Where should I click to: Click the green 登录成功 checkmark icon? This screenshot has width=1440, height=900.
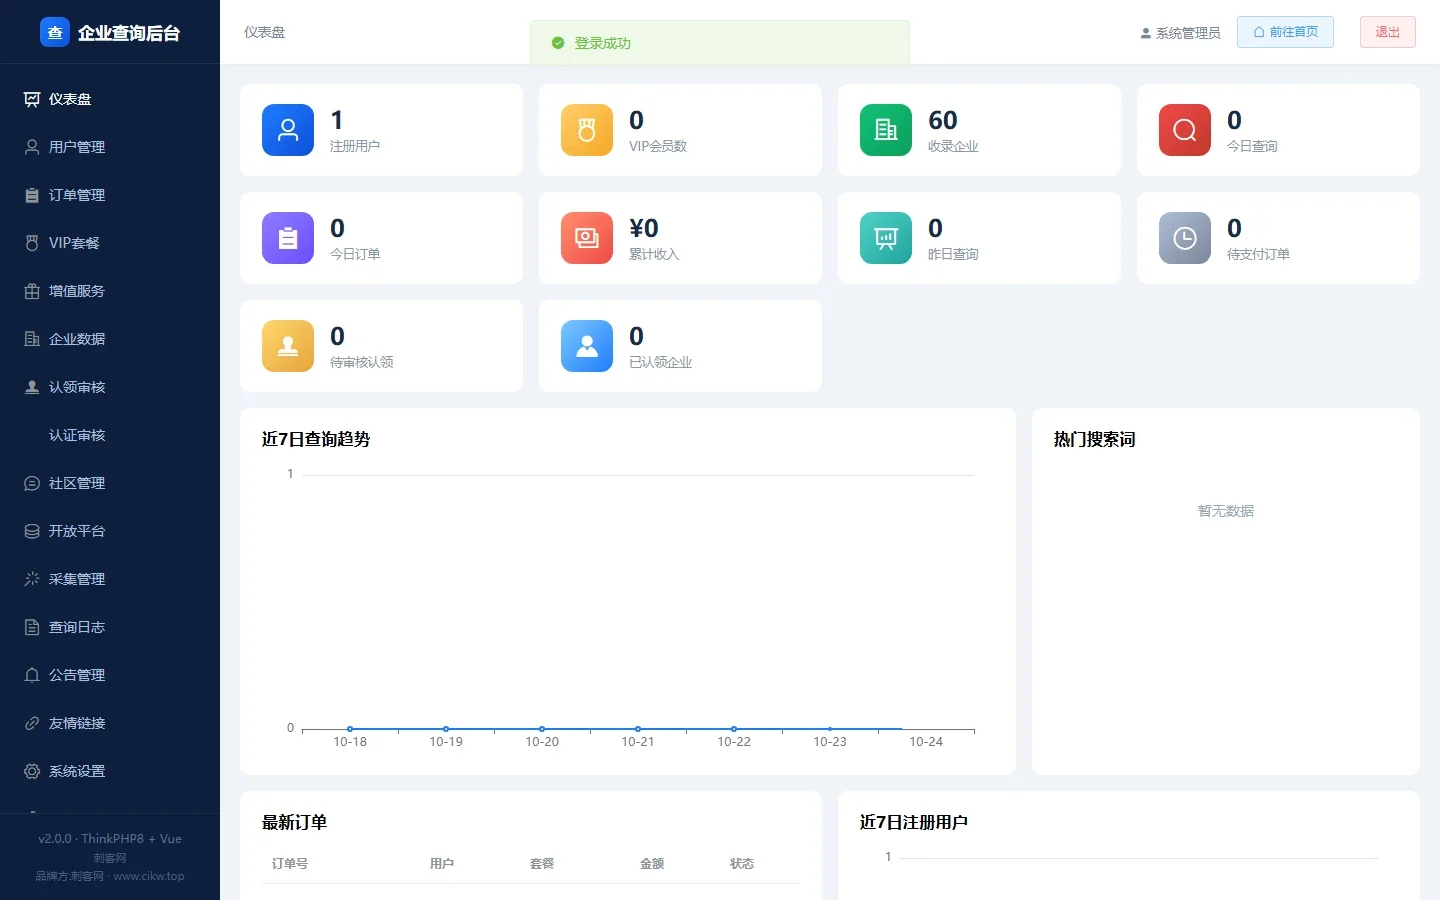pyautogui.click(x=558, y=43)
